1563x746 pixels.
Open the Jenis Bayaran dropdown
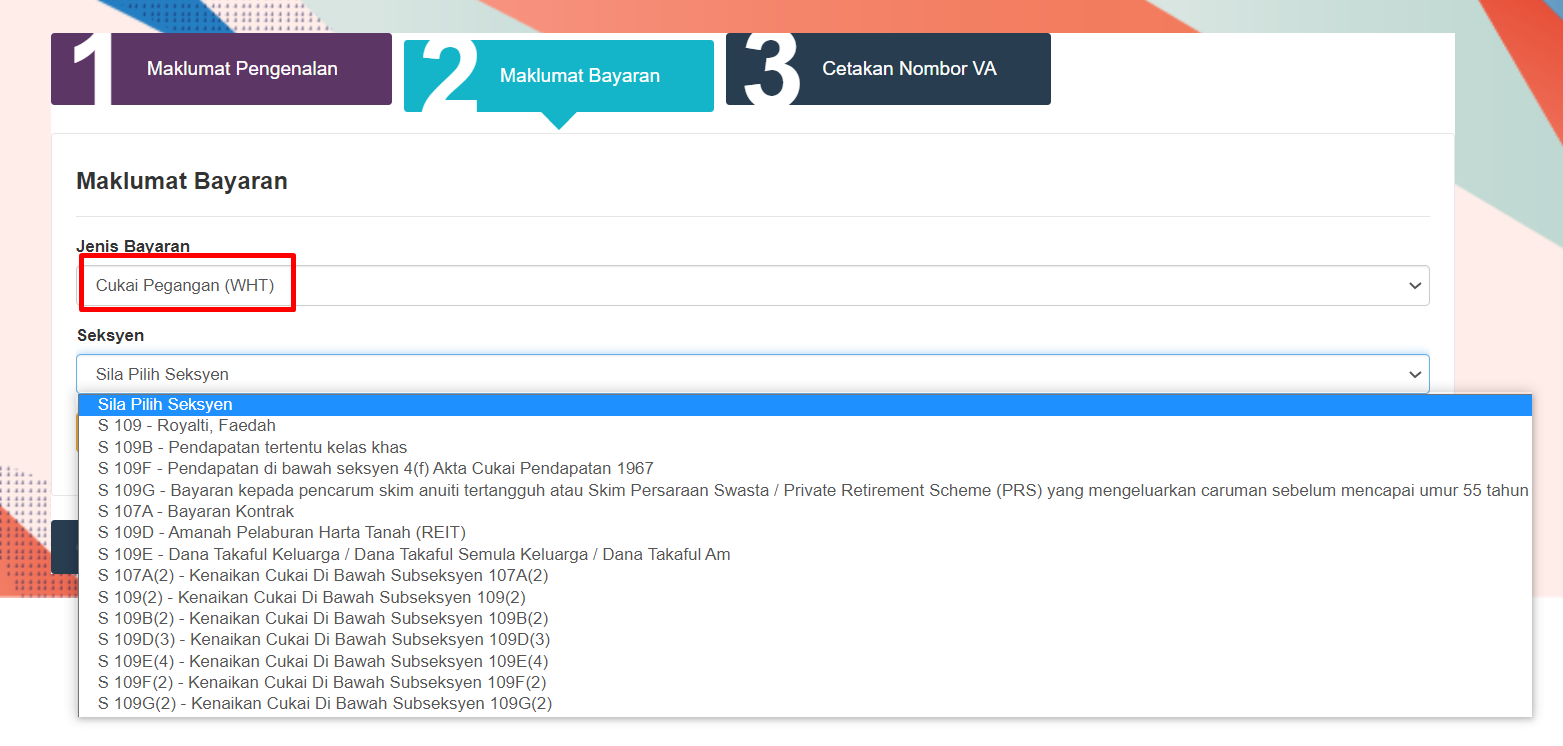pyautogui.click(x=750, y=286)
